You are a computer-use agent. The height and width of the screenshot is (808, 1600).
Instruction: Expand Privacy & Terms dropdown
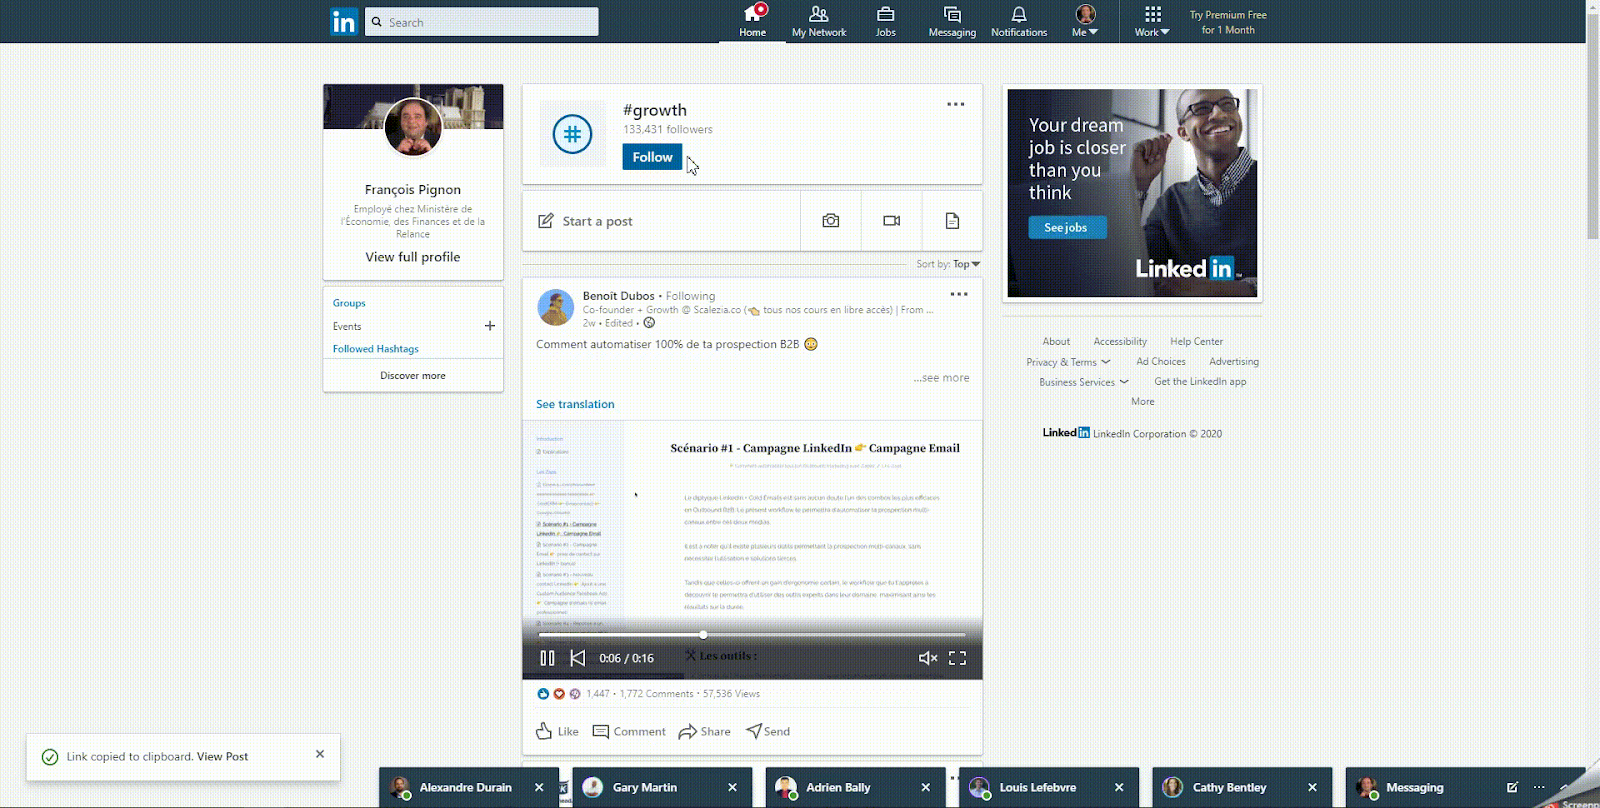(1068, 362)
